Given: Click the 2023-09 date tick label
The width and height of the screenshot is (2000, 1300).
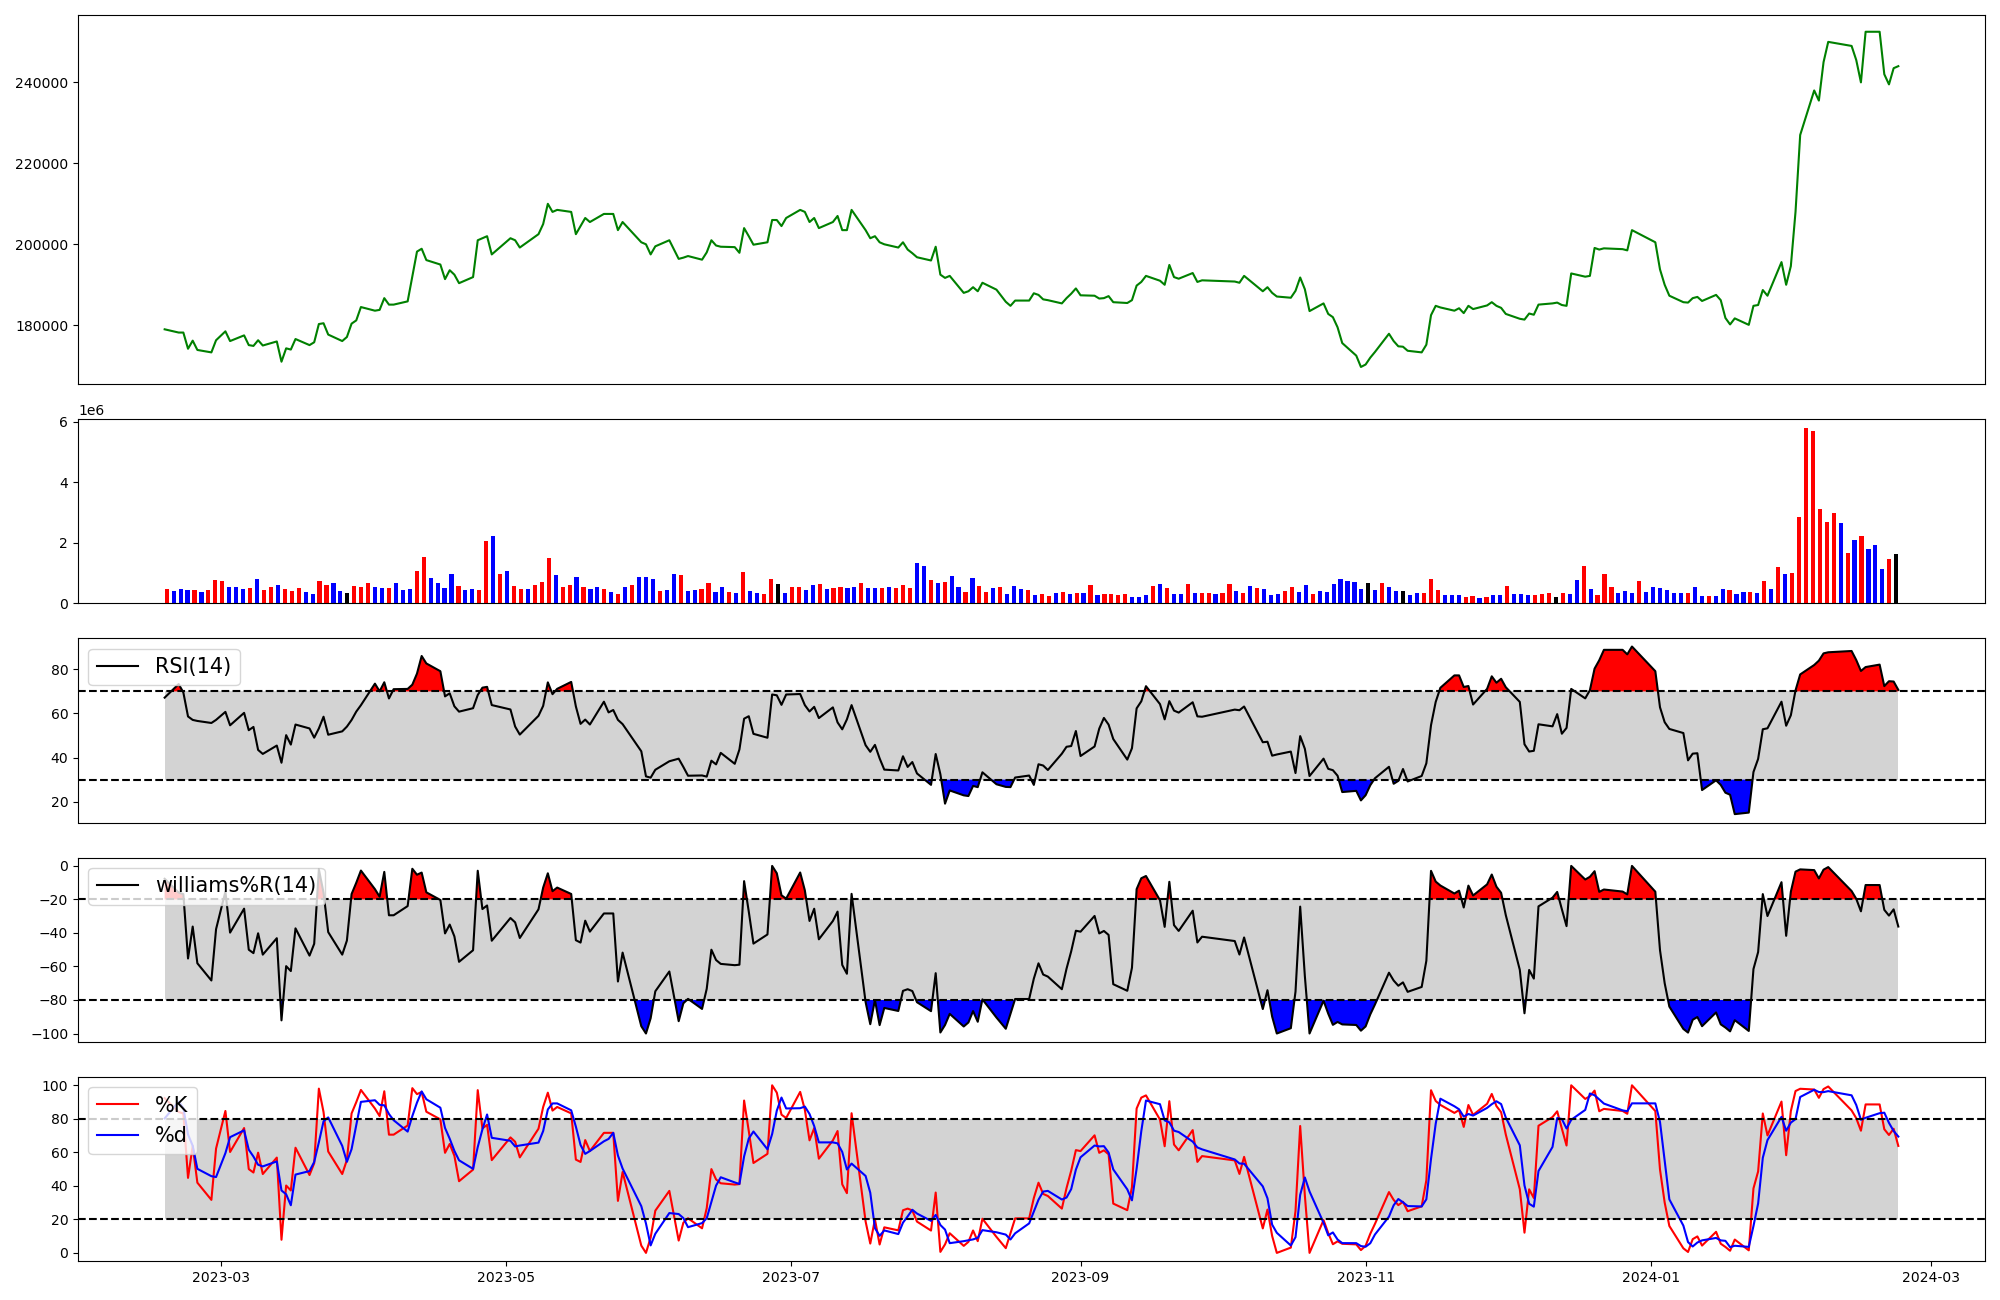Looking at the screenshot, I should click(1080, 1277).
